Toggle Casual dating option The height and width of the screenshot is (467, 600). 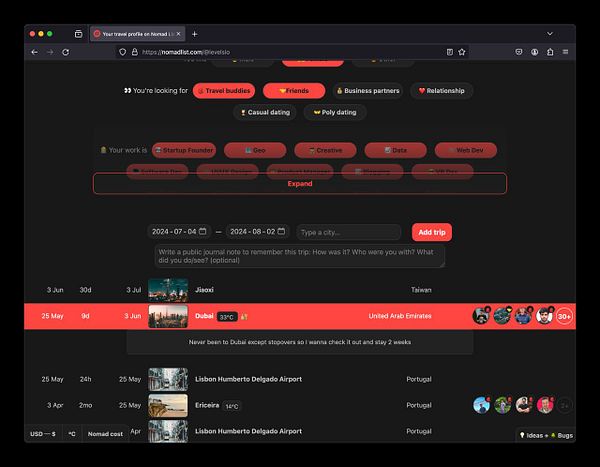click(x=265, y=113)
